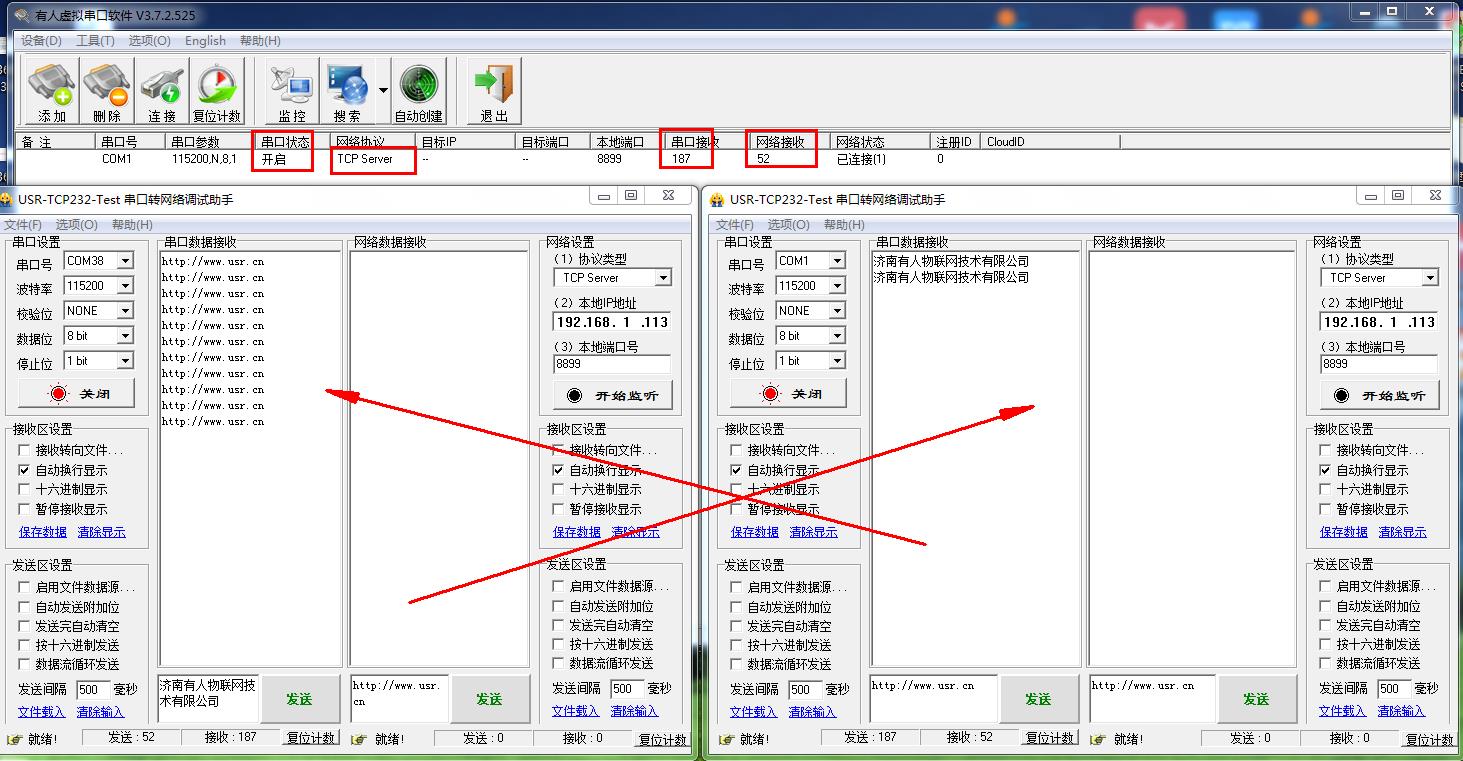Image resolution: width=1463 pixels, height=761 pixels.
Task: Click the local port 8899 field in right window
Action: coord(1378,364)
